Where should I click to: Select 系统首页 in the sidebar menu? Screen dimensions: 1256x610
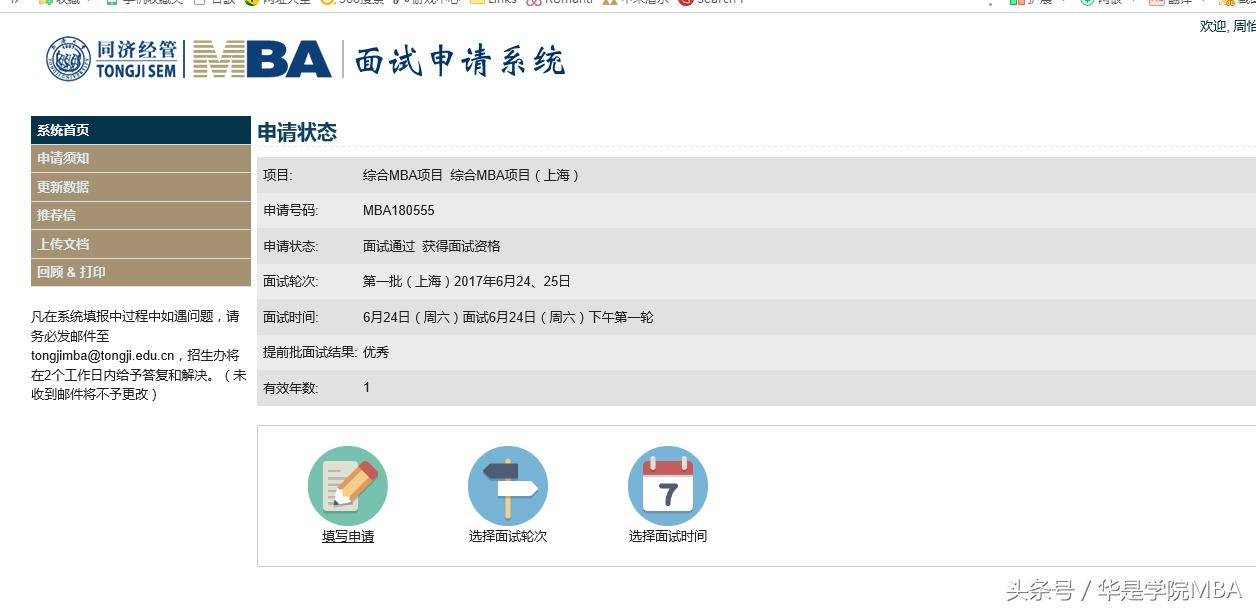[140, 130]
